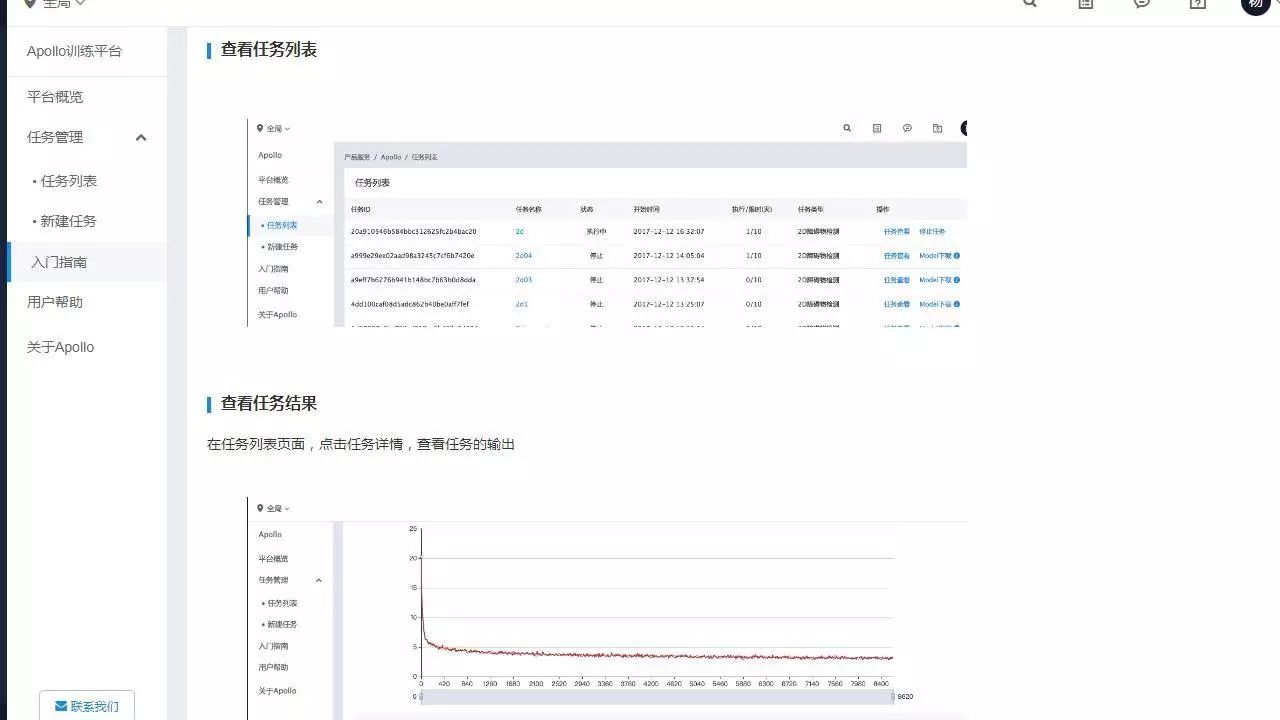Open the document list icon in top bar
Image resolution: width=1280 pixels, height=720 pixels.
(1086, 3)
